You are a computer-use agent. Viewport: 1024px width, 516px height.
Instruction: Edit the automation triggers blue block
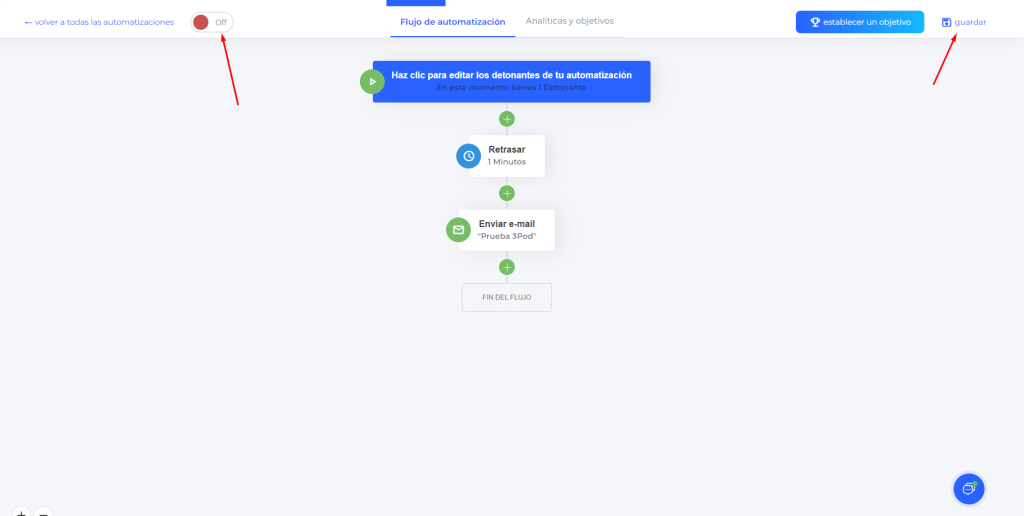[511, 82]
